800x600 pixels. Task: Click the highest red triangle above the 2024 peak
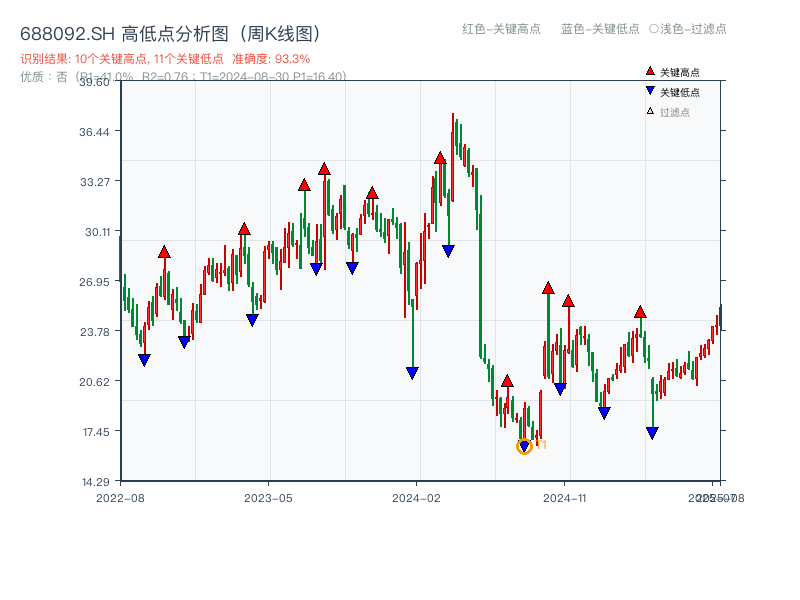click(x=440, y=156)
